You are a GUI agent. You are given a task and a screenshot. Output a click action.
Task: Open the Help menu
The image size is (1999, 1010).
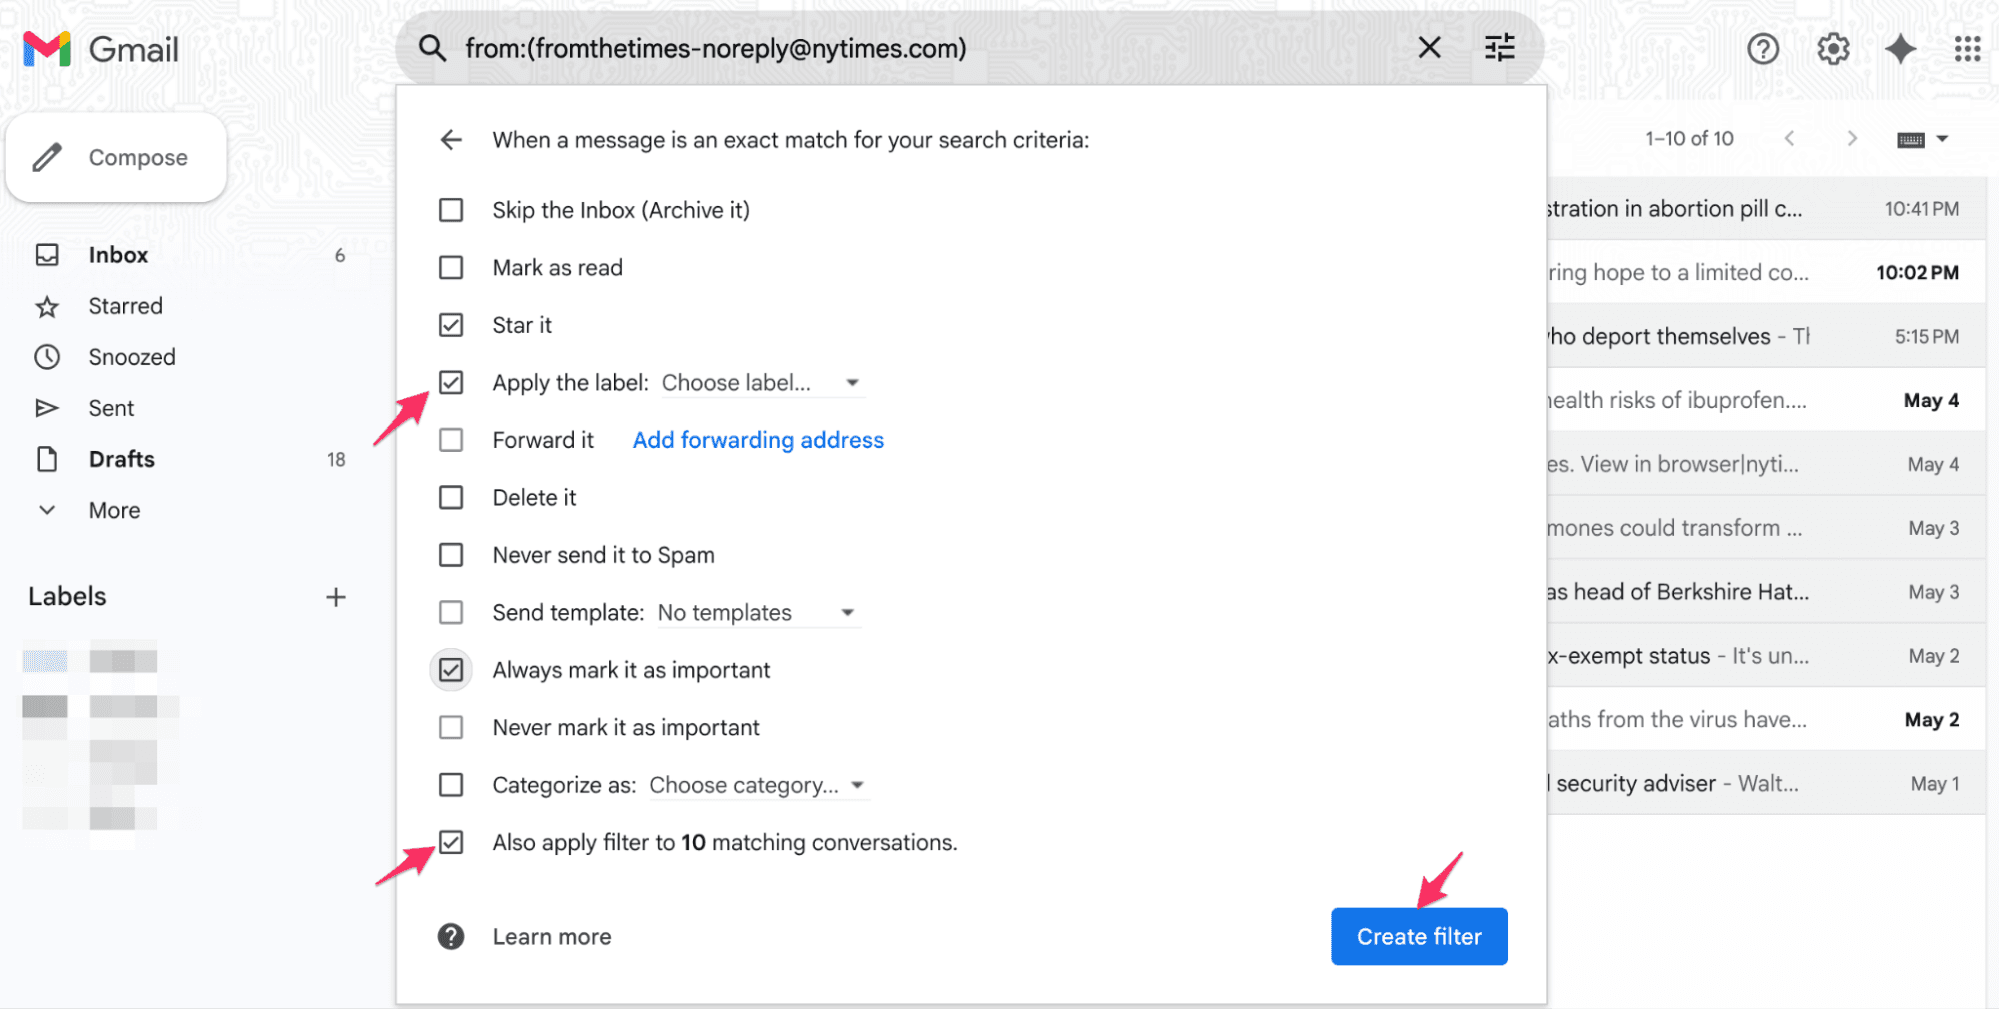click(1763, 48)
